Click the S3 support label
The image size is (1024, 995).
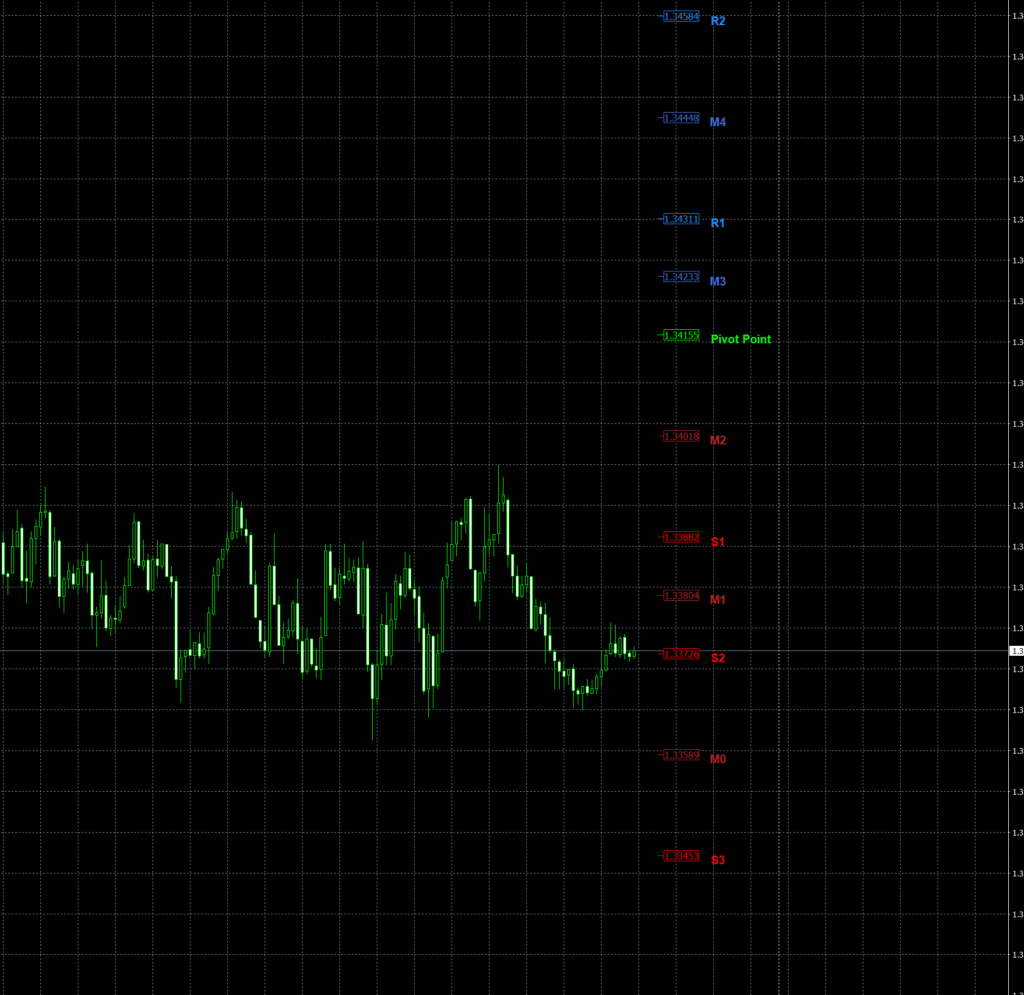pos(716,859)
